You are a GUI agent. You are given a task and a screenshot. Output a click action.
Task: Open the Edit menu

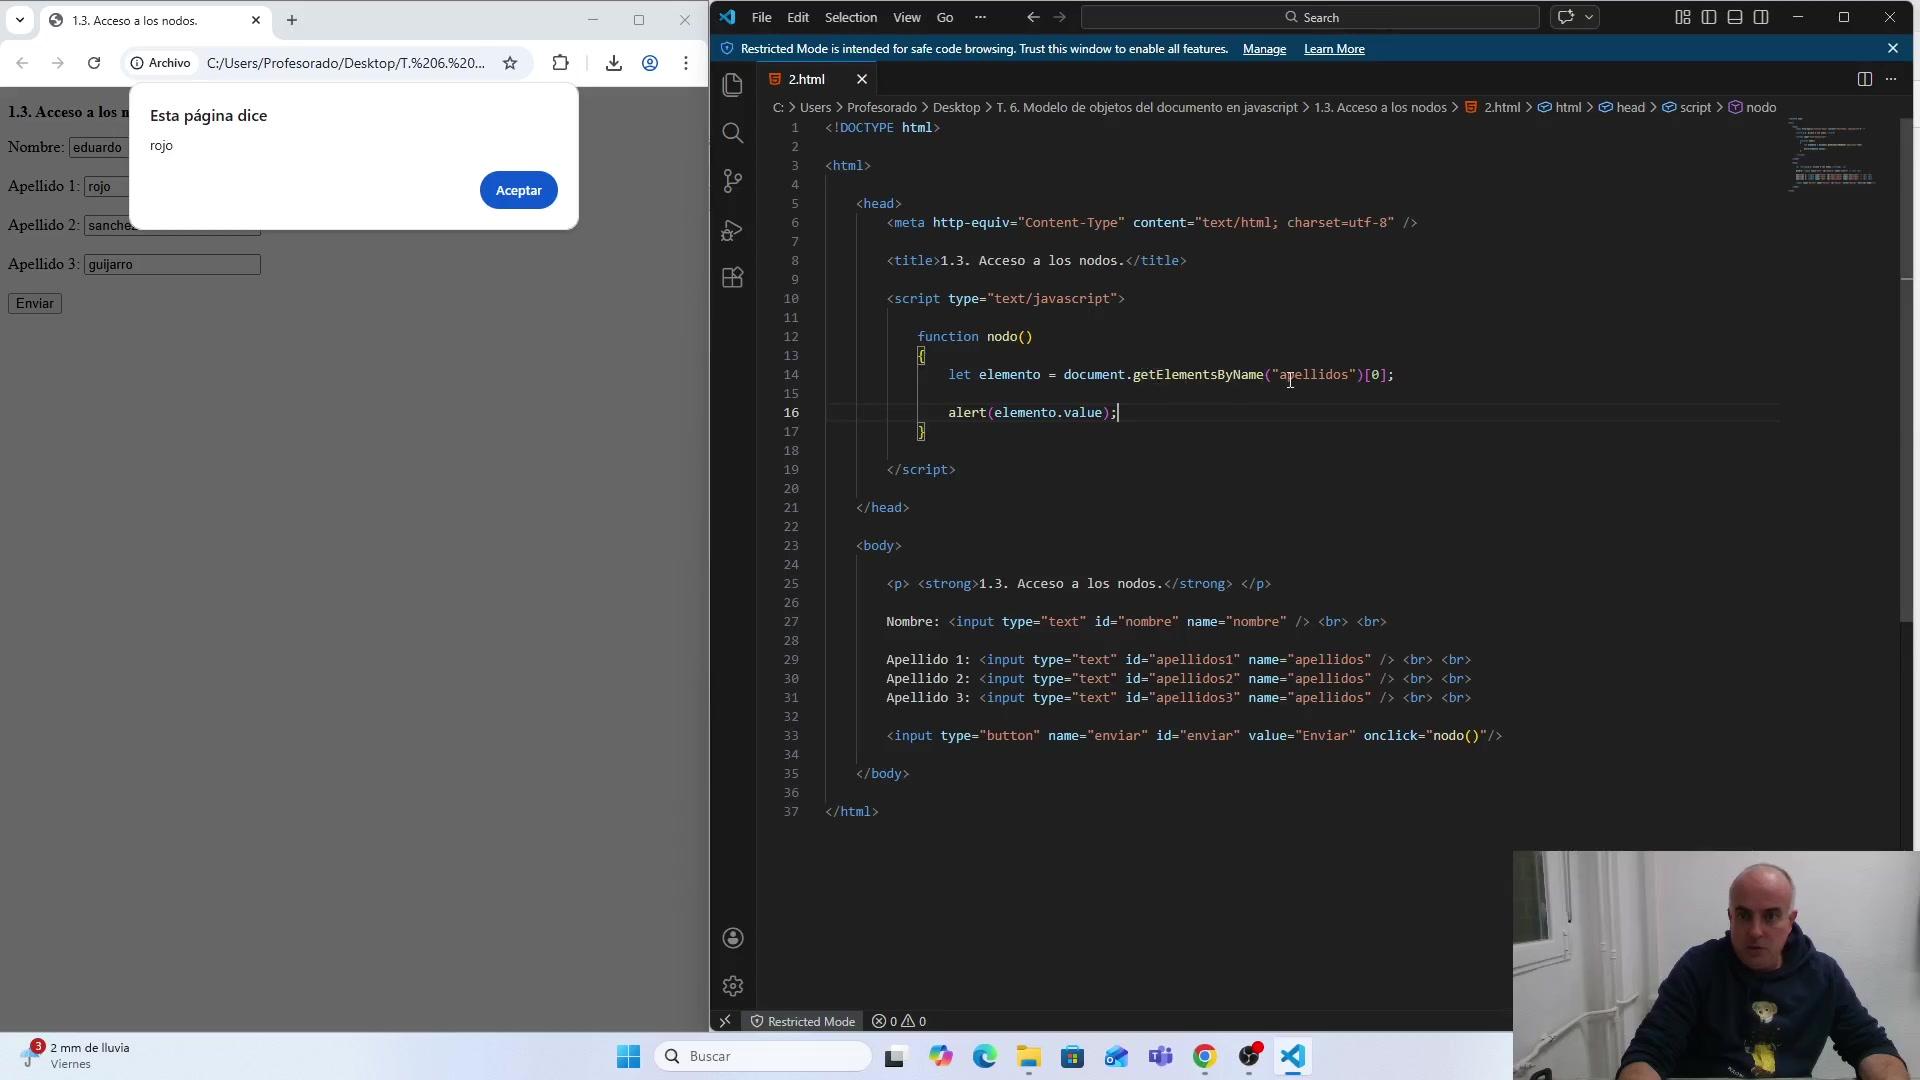[x=798, y=17]
